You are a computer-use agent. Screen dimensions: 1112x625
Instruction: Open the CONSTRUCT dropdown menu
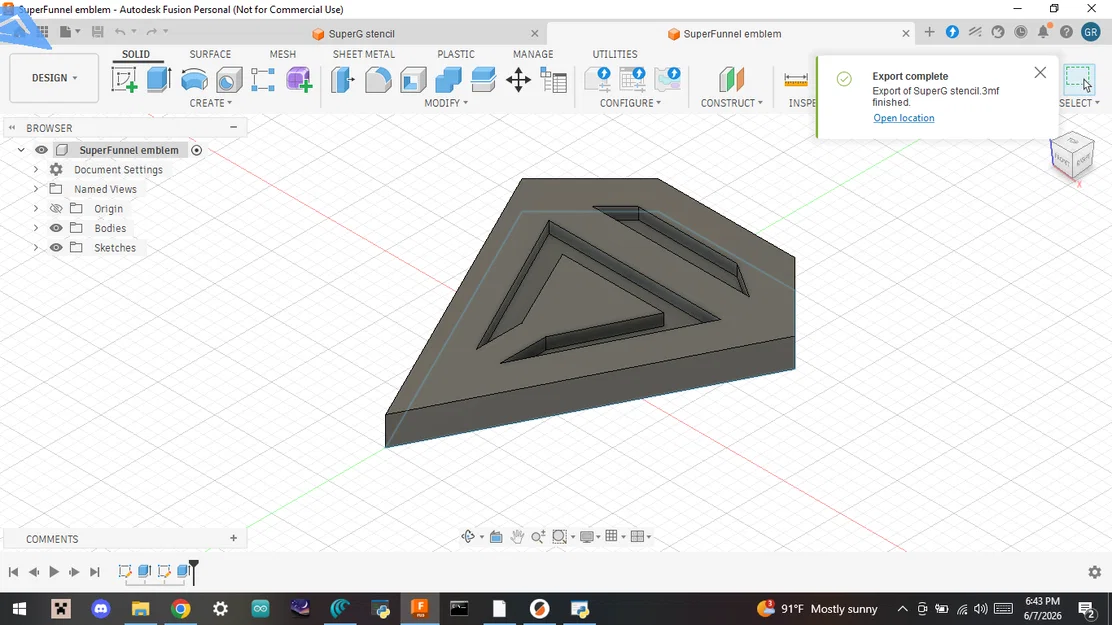732,103
